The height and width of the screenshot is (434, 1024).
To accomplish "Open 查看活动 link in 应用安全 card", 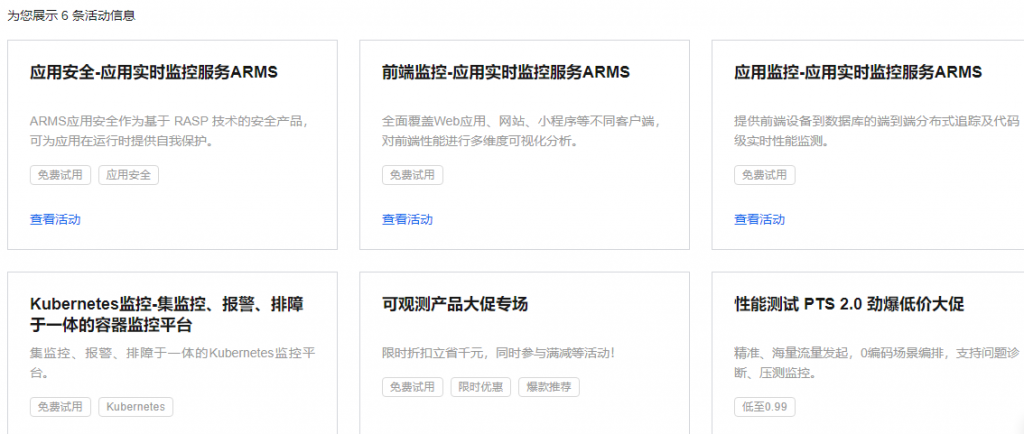I will point(55,220).
